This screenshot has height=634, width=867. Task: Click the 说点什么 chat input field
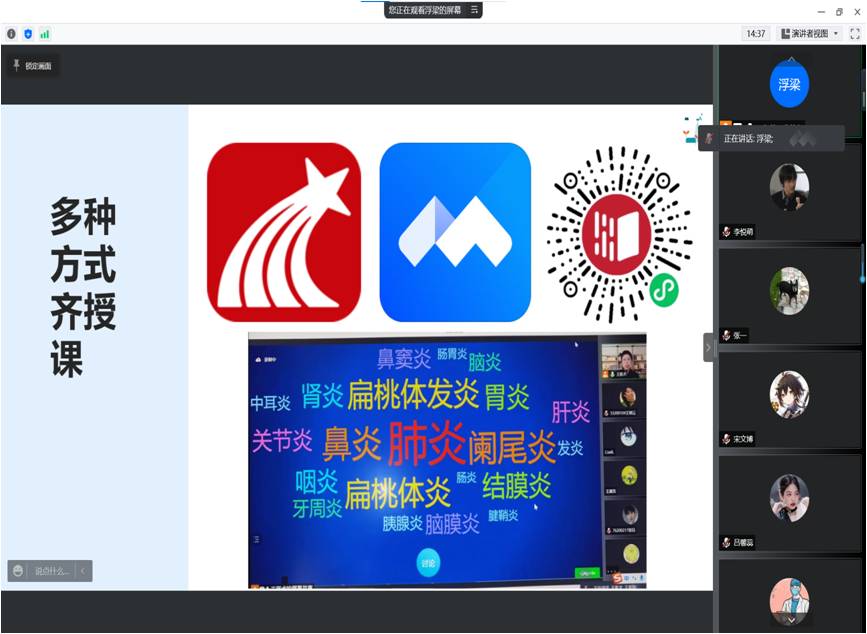(51, 570)
